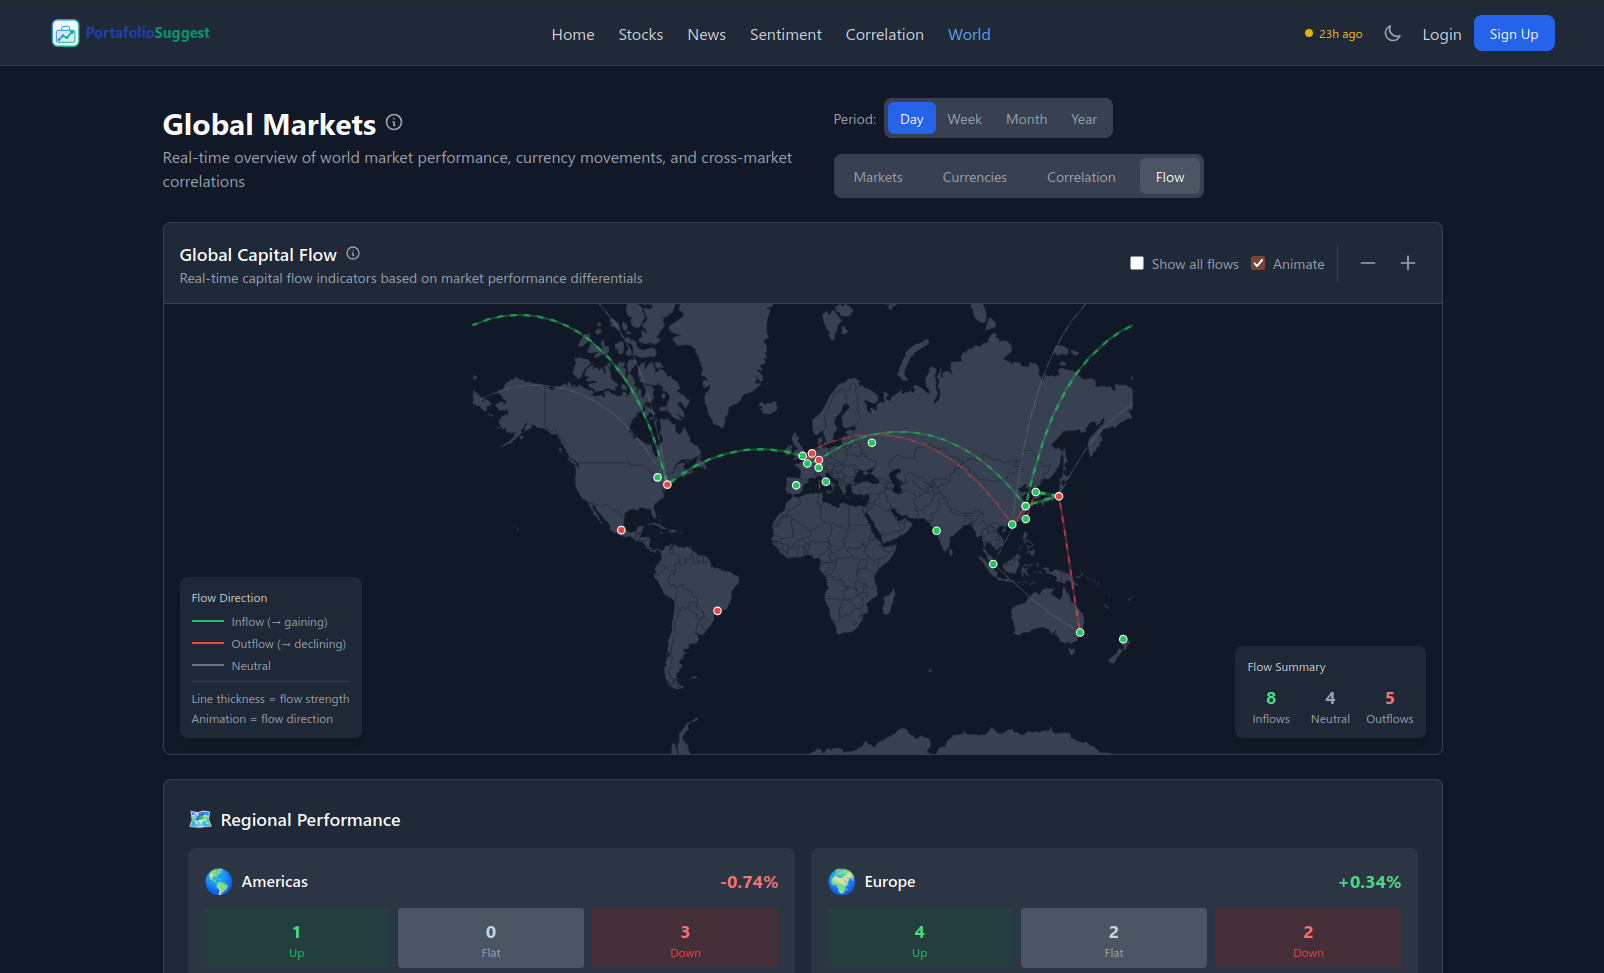Zoom in the map with plus icon
Screen dimensions: 1604x973
1408,263
